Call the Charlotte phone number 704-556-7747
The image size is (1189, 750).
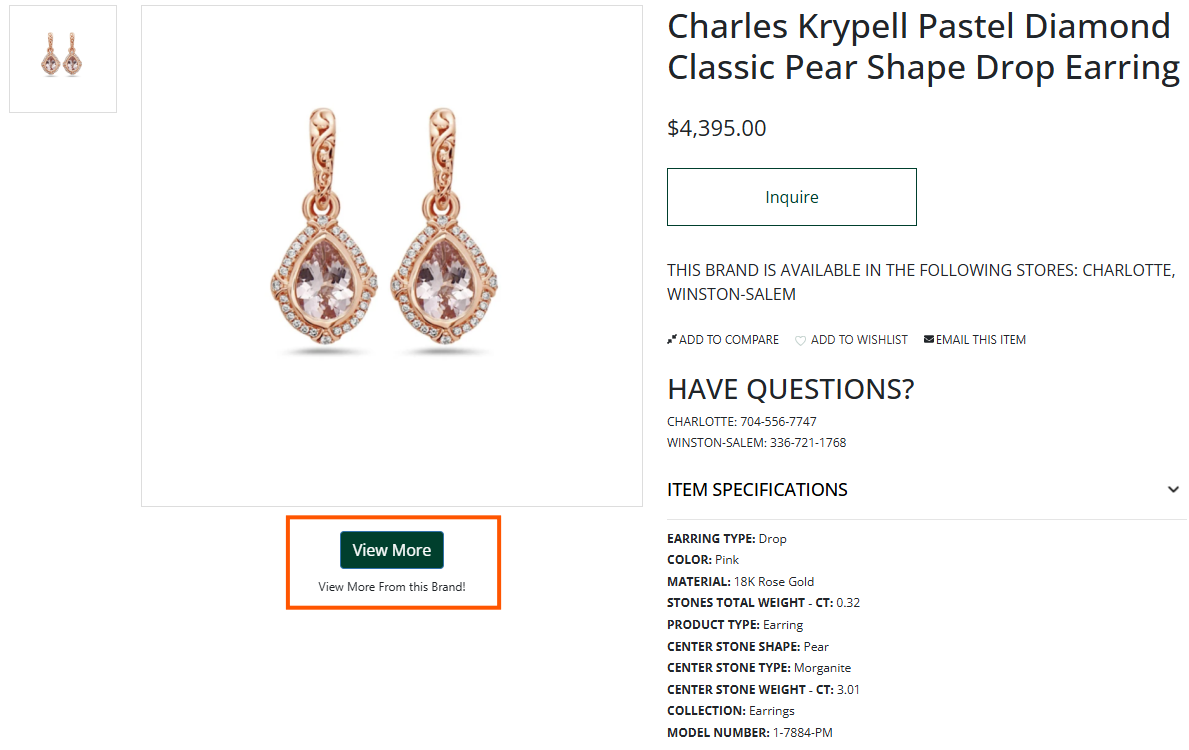[x=778, y=422]
